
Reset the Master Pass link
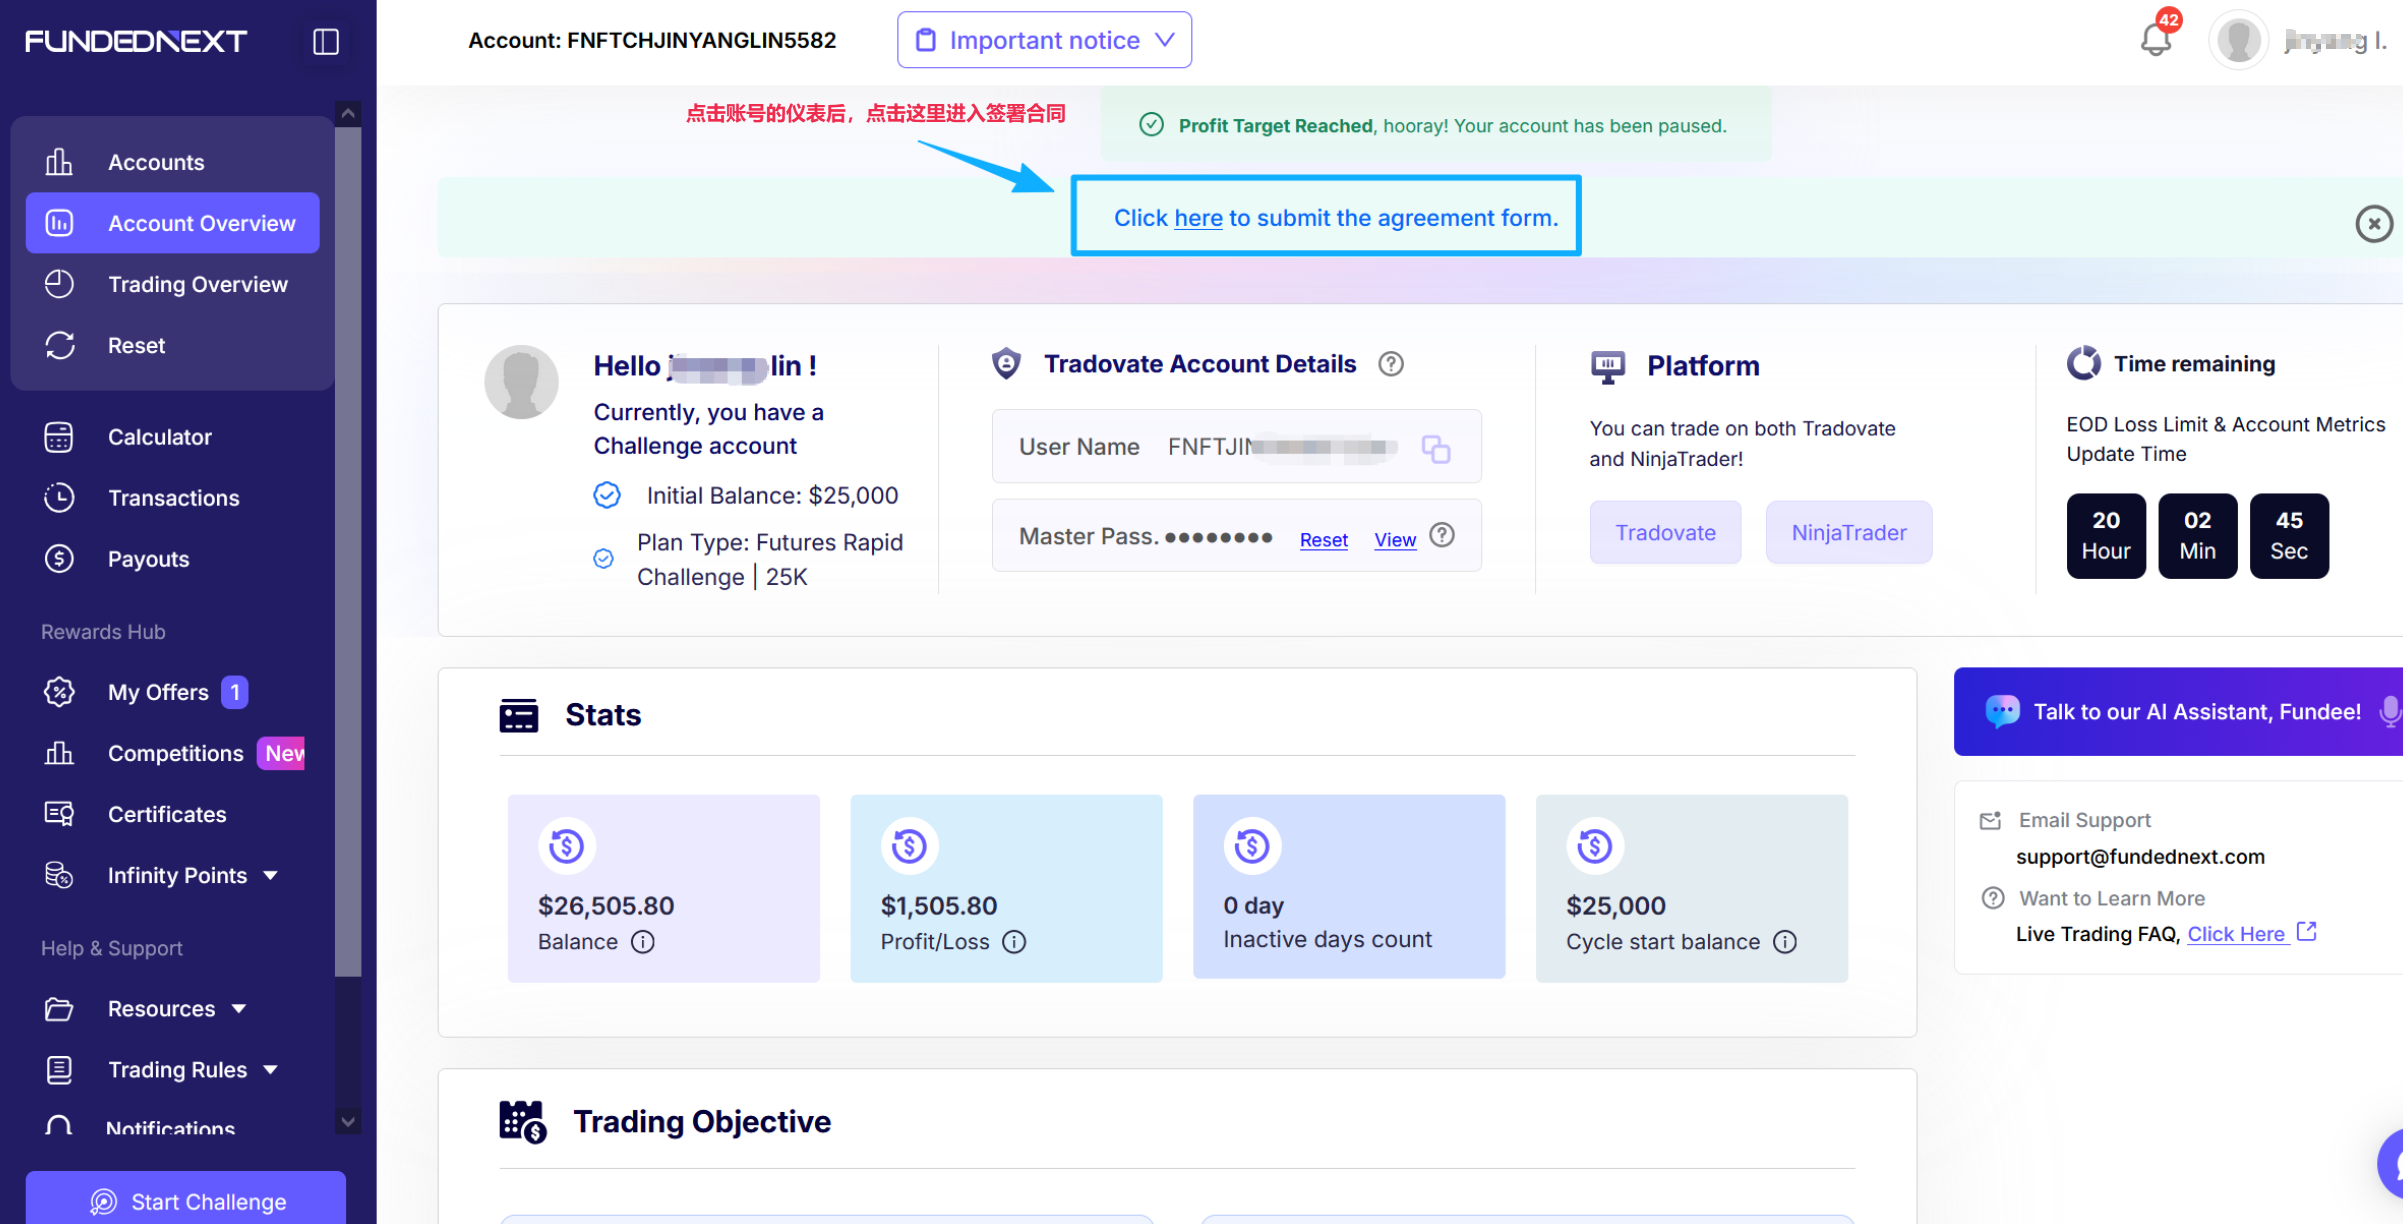pos(1323,540)
